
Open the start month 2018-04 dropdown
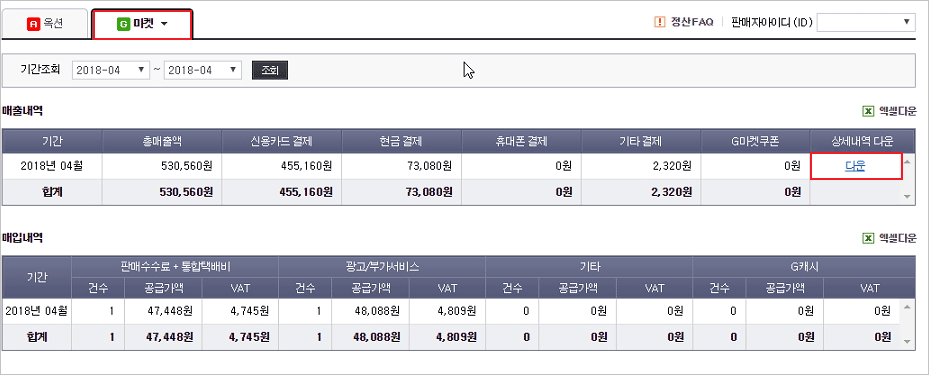coord(111,70)
